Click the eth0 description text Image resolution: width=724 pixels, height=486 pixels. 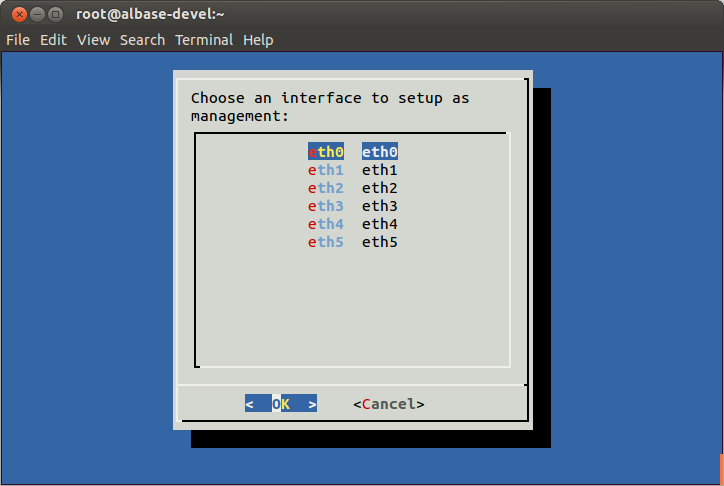(x=380, y=151)
